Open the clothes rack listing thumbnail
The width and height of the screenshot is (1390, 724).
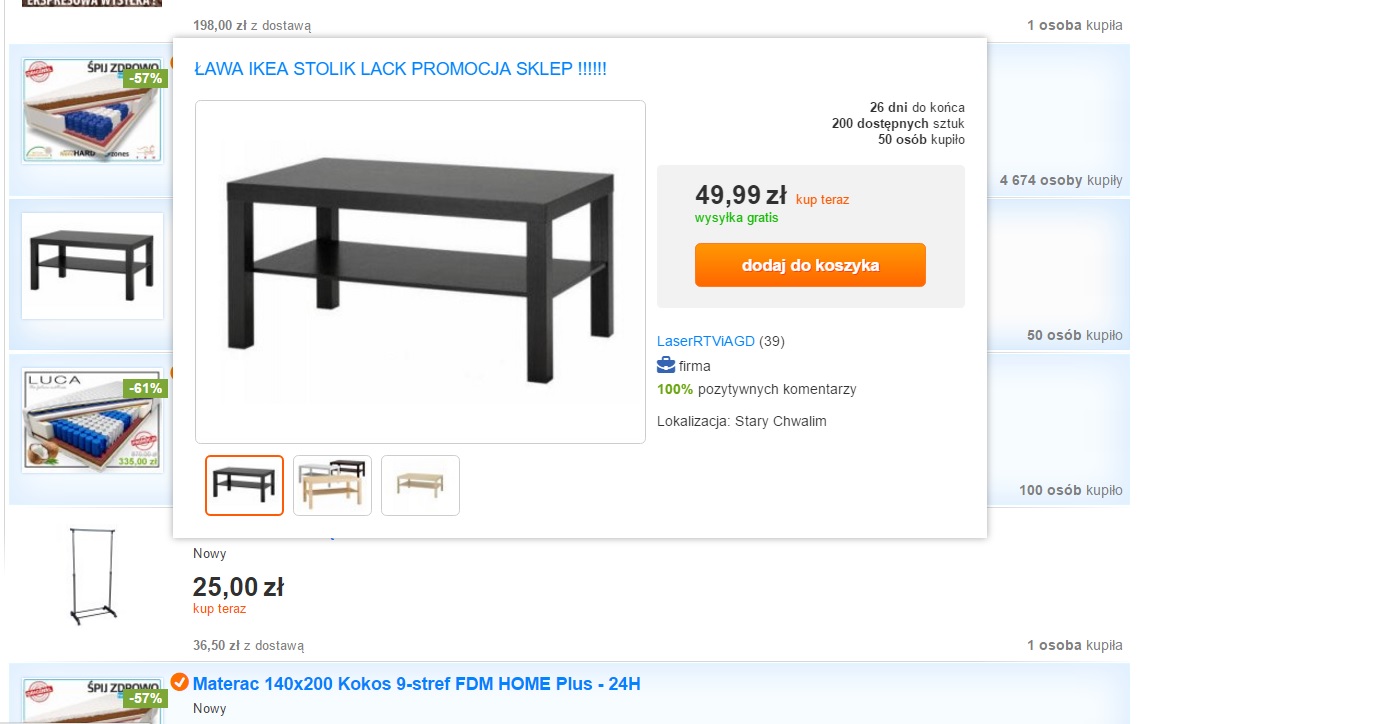click(x=91, y=576)
